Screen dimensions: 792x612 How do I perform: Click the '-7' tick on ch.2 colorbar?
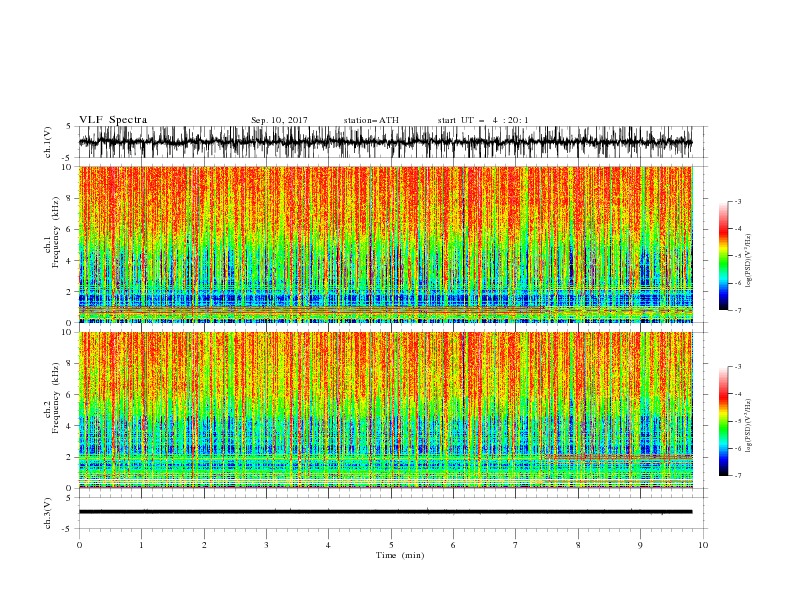click(x=737, y=475)
